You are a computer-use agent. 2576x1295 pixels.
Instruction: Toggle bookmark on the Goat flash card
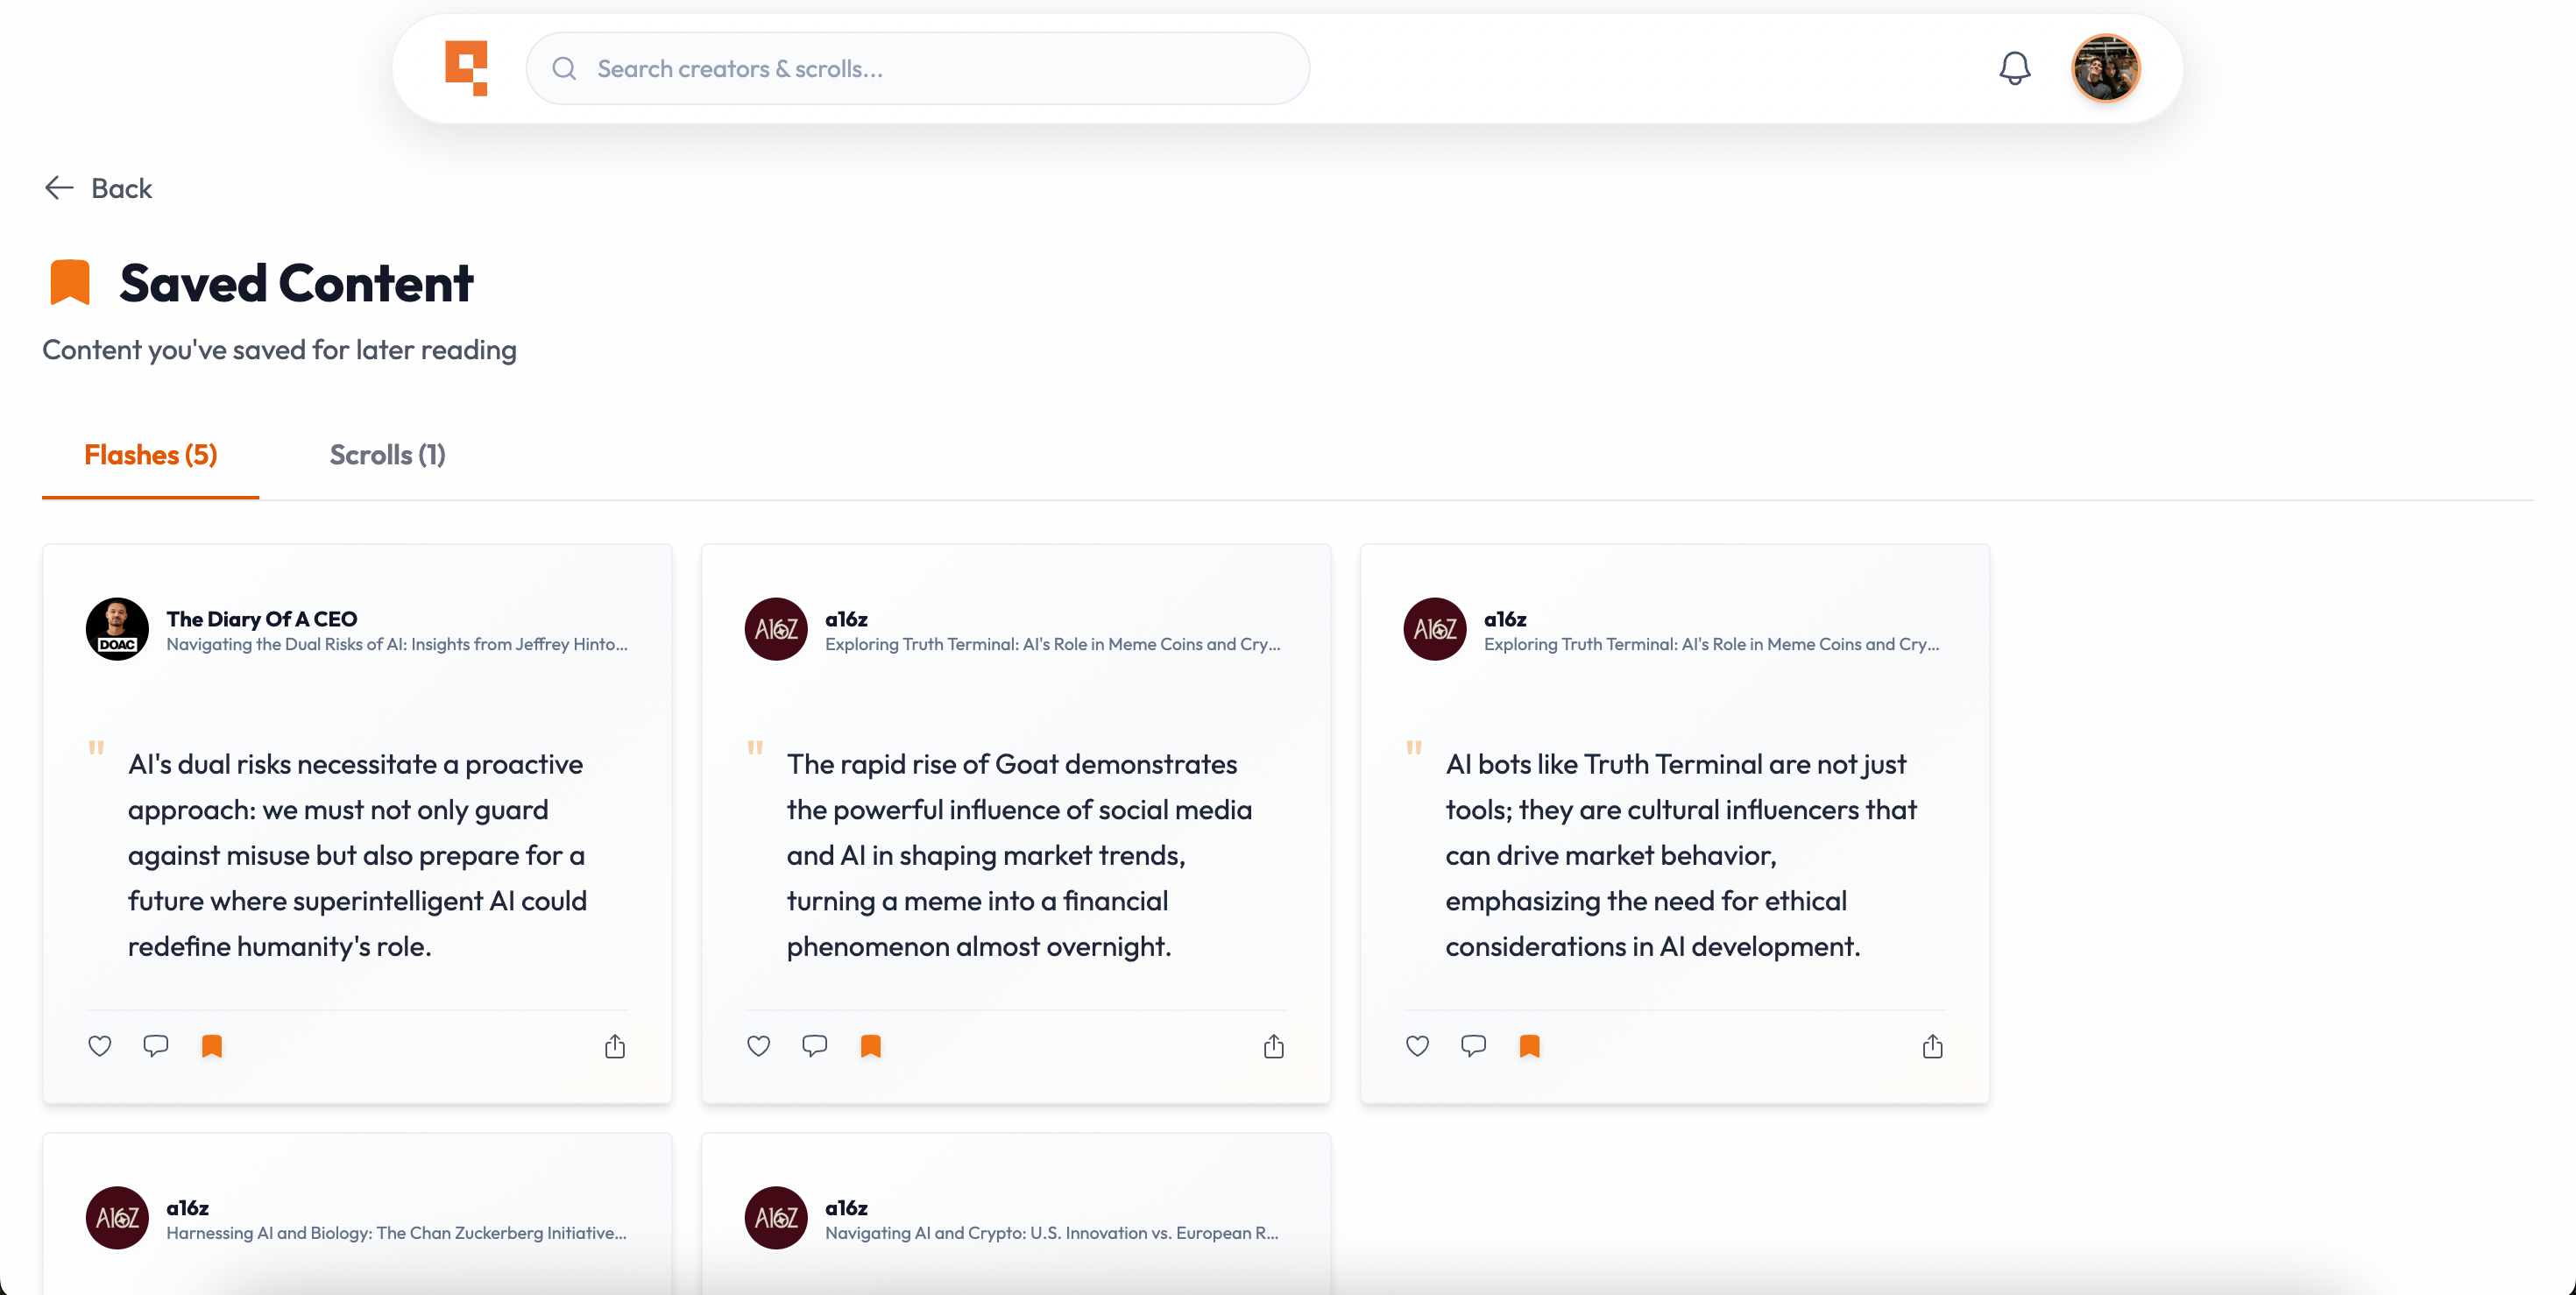871,1046
